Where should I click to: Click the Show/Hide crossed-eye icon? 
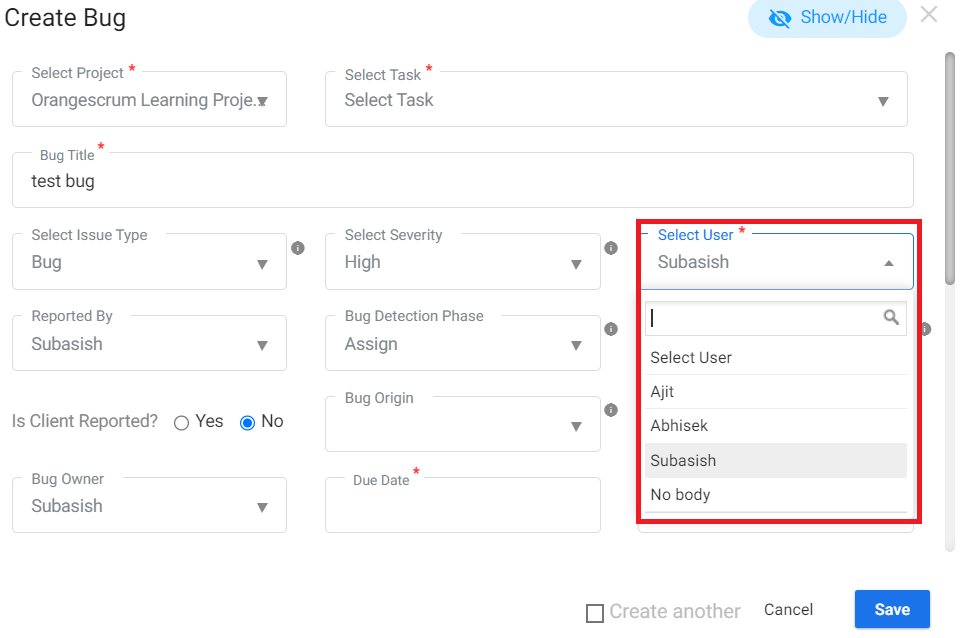[780, 18]
